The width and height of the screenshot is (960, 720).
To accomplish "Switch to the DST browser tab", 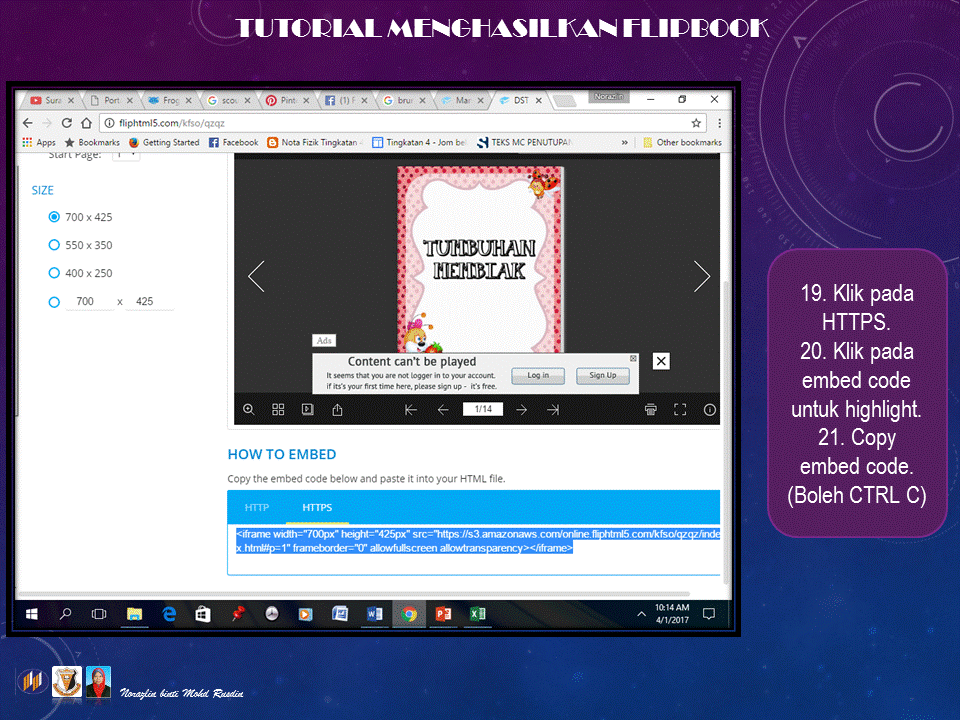I will point(521,100).
